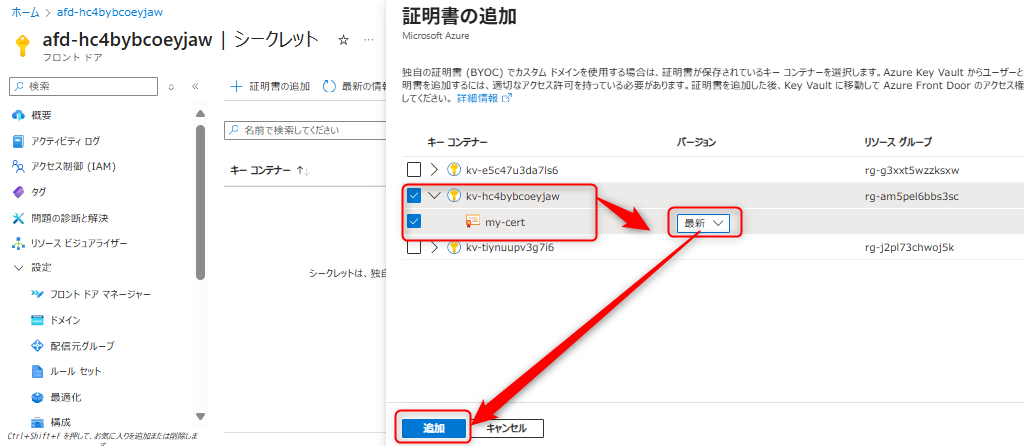Viewport: 1024px width, 446px height.
Task: Expand the kv-e5c47u3da7ls6 key vault
Action: click(434, 170)
